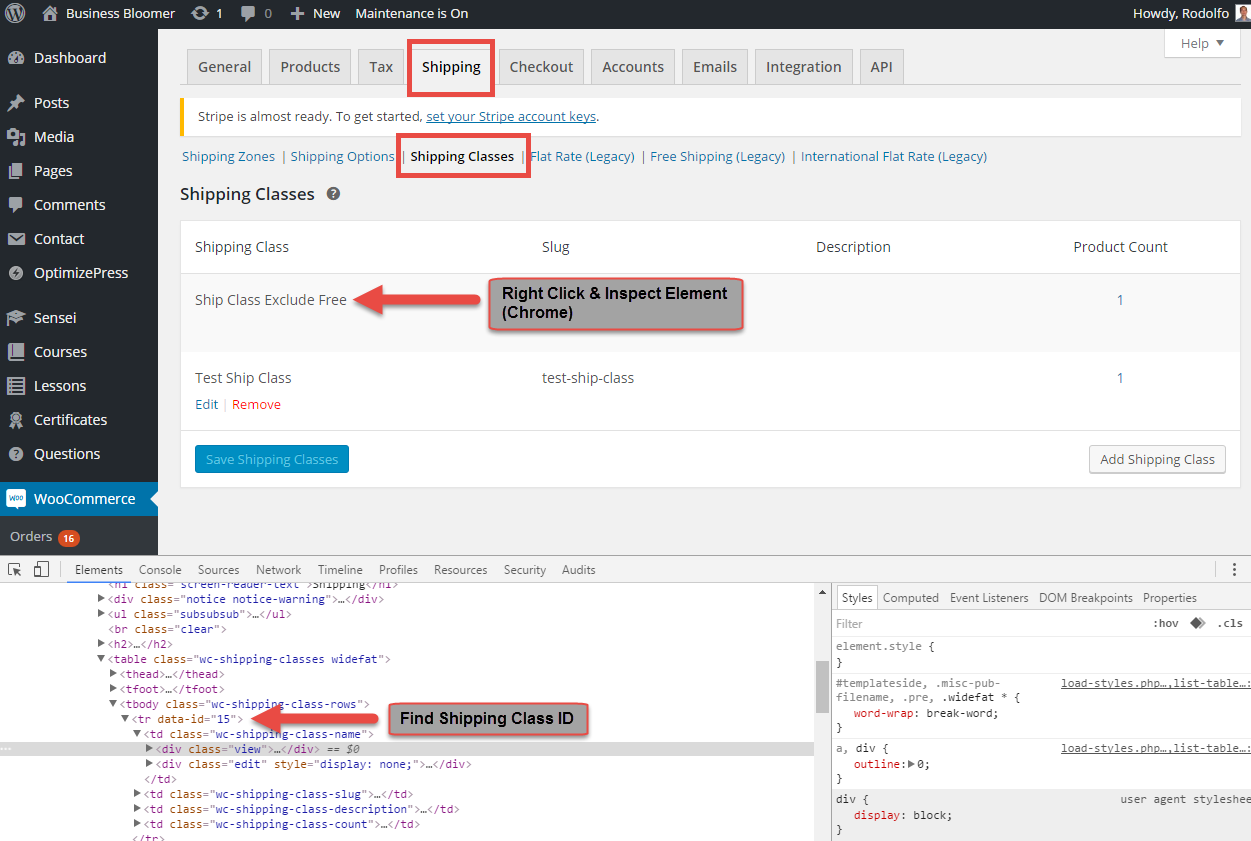Open the Posts menu item
This screenshot has height=841, width=1251.
52,103
